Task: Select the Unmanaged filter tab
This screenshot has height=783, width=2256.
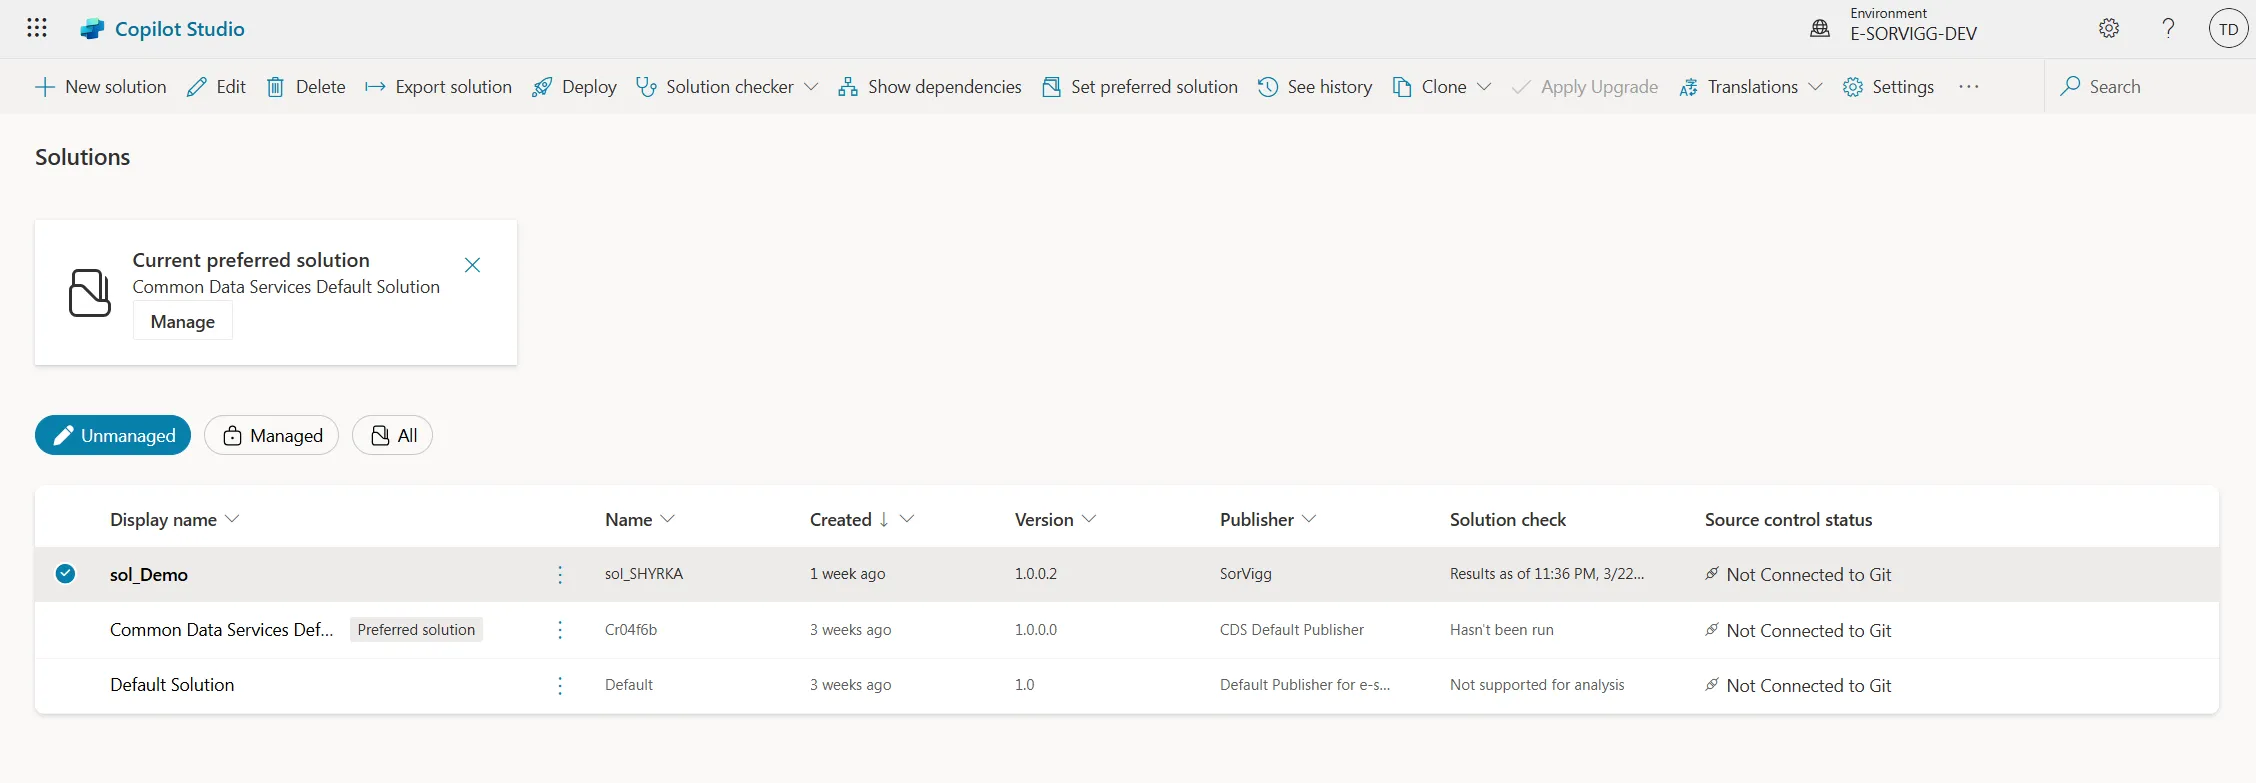Action: [x=113, y=435]
